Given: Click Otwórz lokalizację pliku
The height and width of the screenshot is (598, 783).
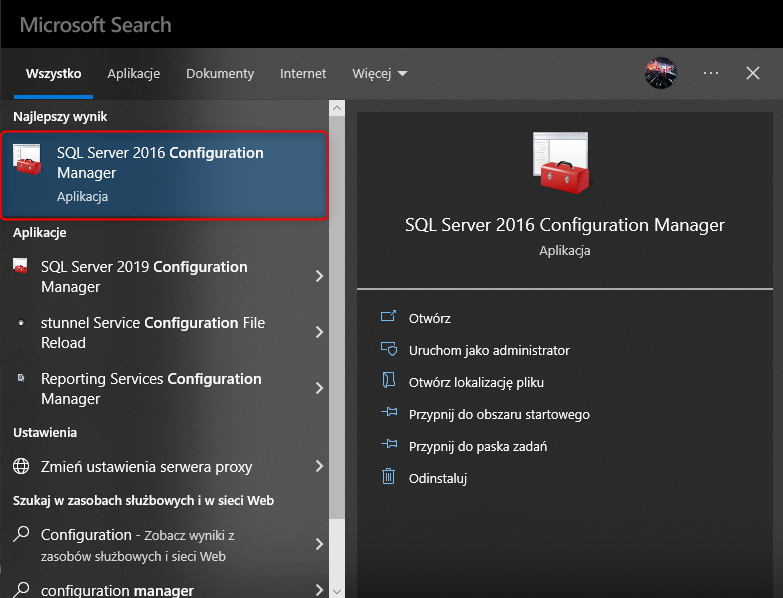Looking at the screenshot, I should (x=476, y=382).
